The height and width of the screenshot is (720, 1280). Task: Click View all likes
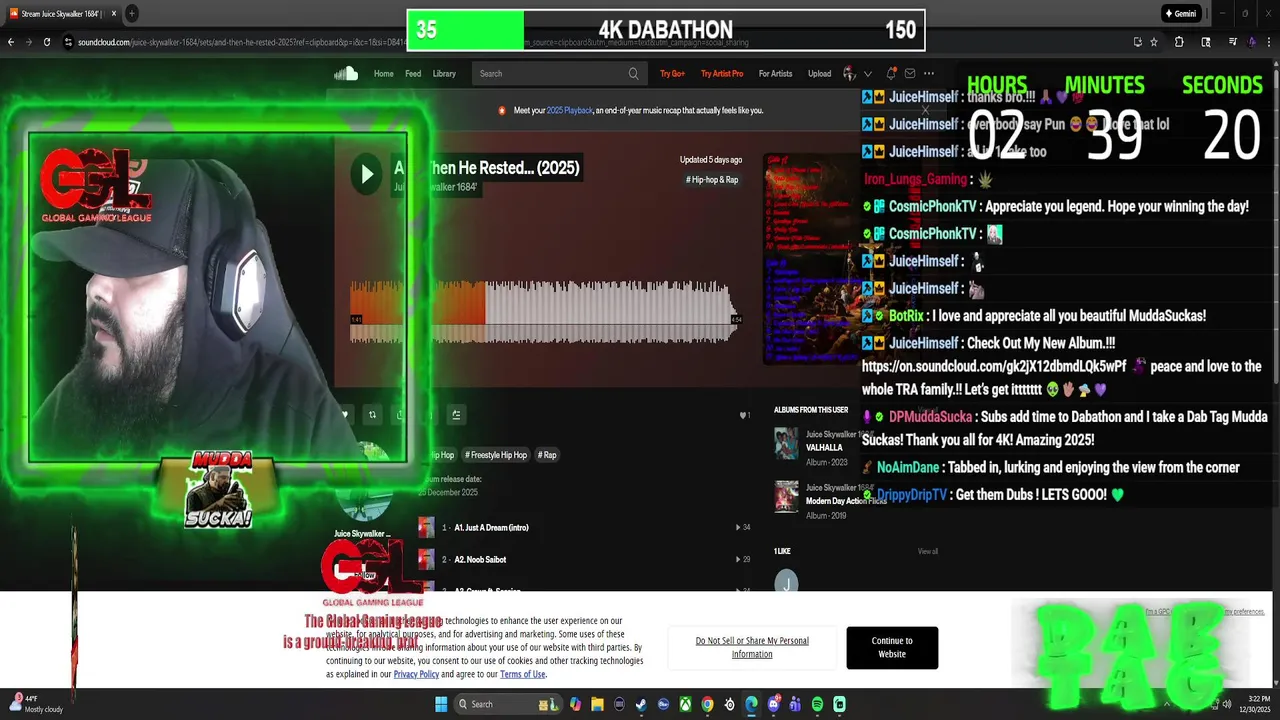click(x=928, y=551)
